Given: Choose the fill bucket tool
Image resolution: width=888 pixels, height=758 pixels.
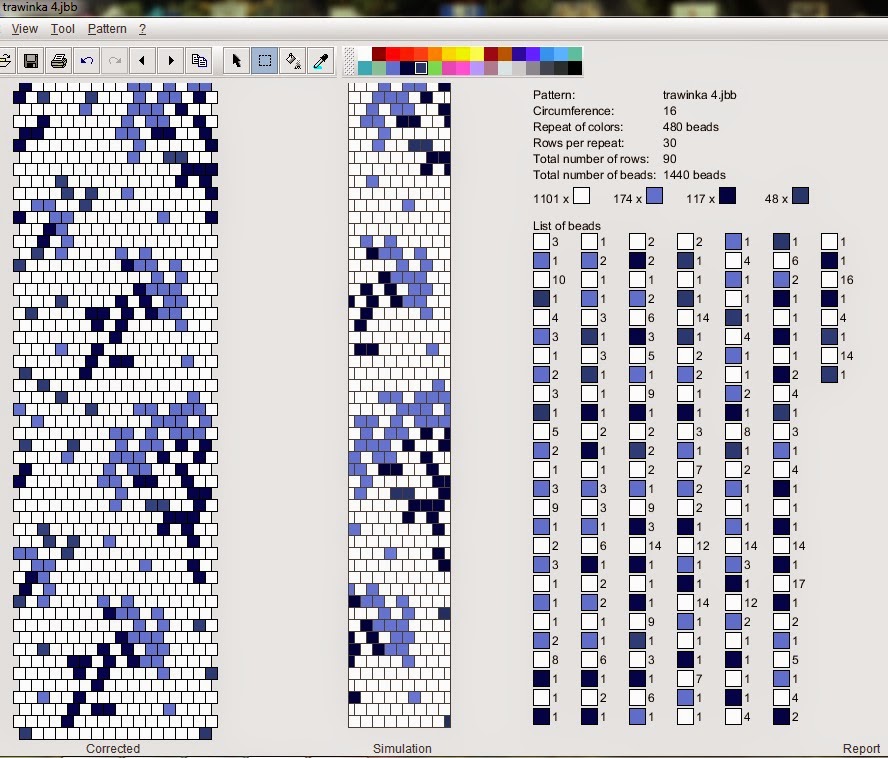Looking at the screenshot, I should point(293,61).
